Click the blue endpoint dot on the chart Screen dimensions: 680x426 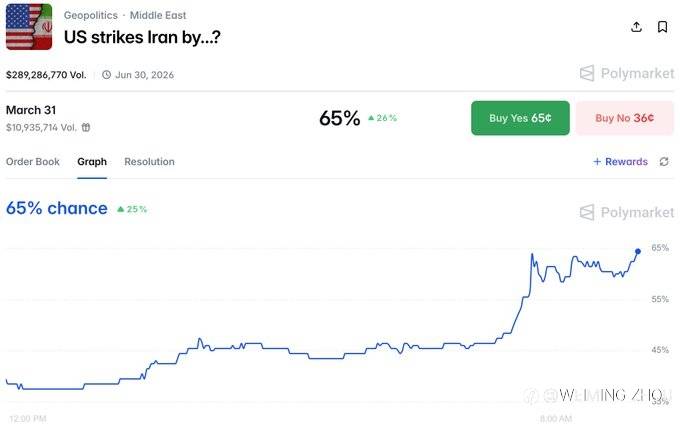[x=638, y=252]
